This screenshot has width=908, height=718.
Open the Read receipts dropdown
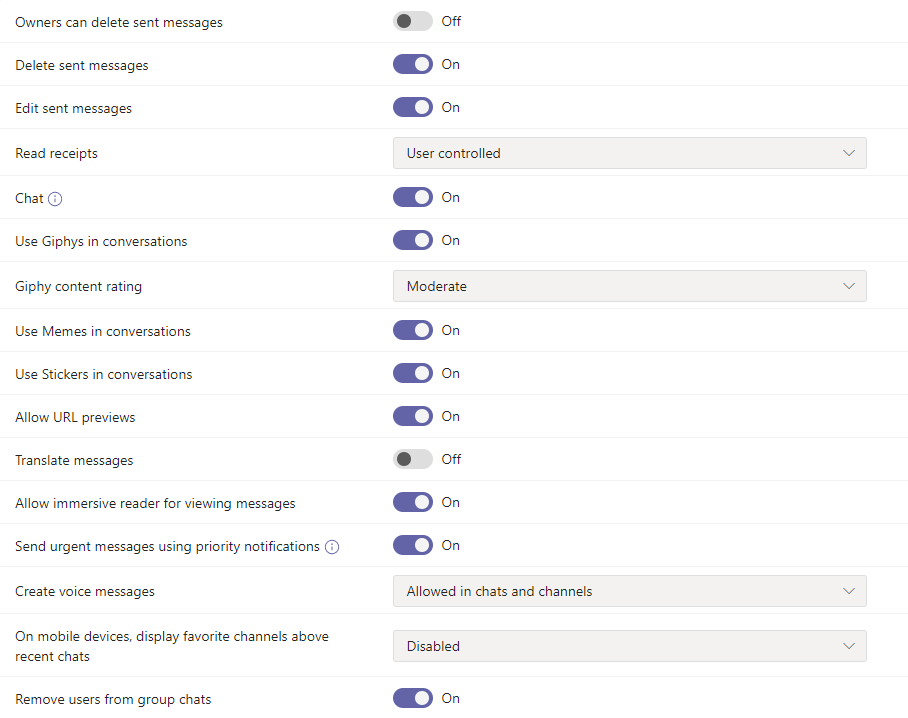point(629,153)
